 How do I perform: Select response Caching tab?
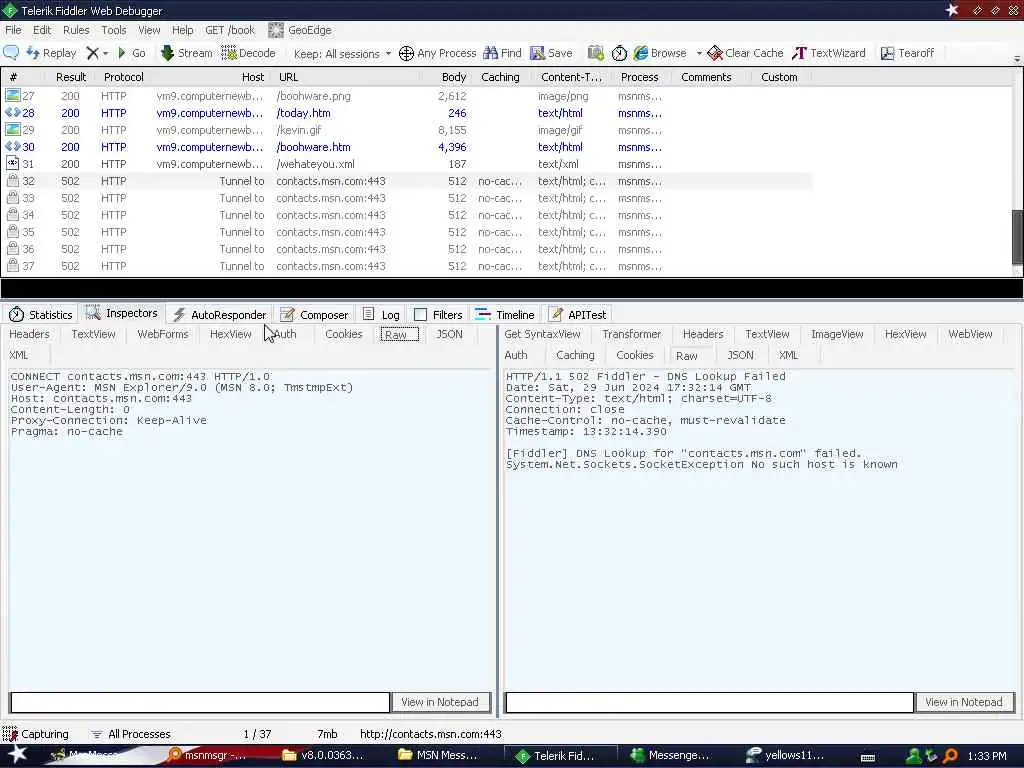tap(575, 355)
